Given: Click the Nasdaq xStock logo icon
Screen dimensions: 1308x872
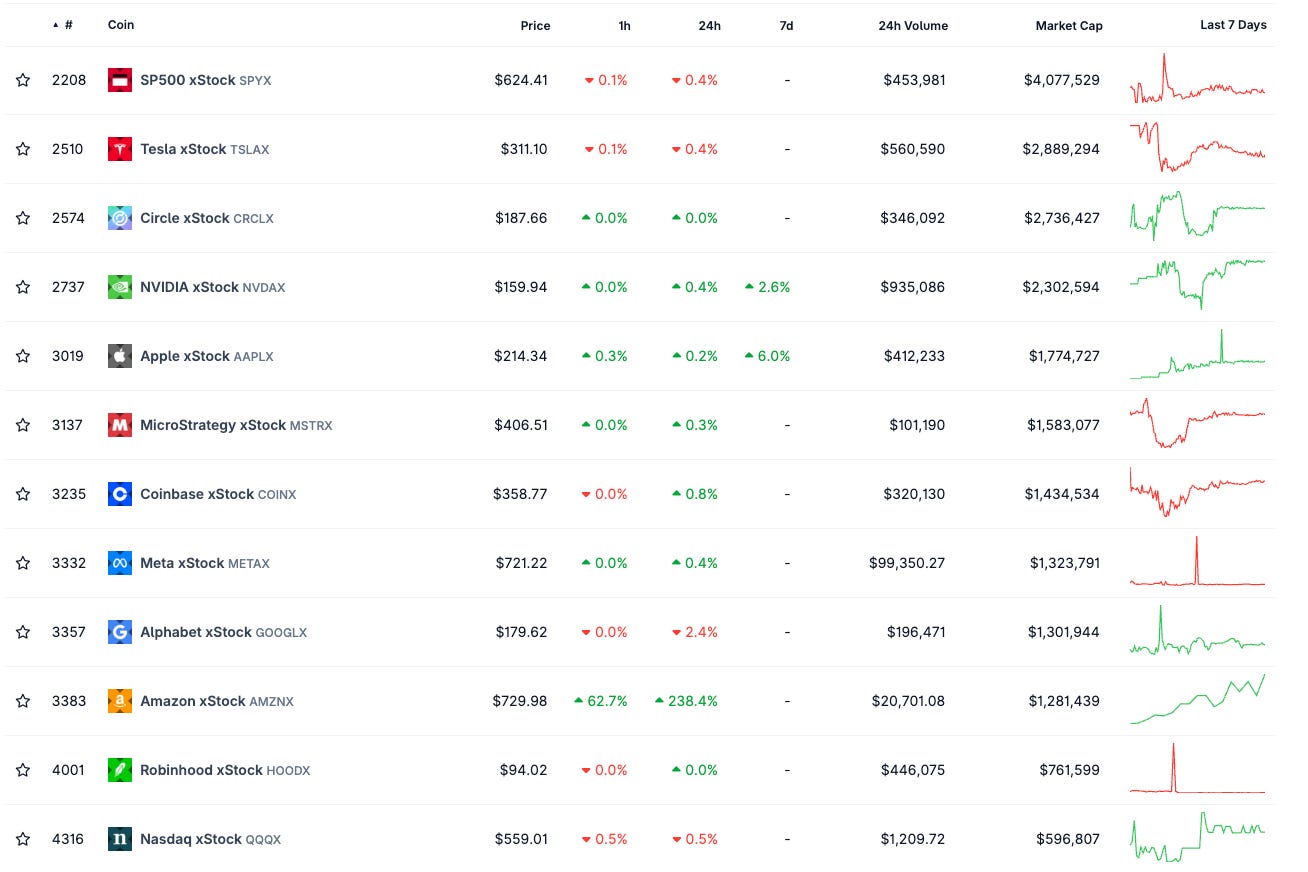Looking at the screenshot, I should pyautogui.click(x=120, y=839).
